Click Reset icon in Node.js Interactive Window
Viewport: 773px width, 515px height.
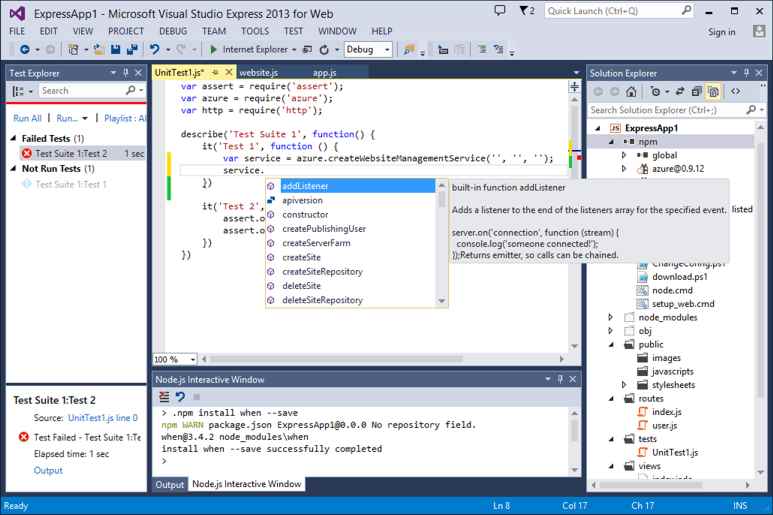[x=180, y=397]
